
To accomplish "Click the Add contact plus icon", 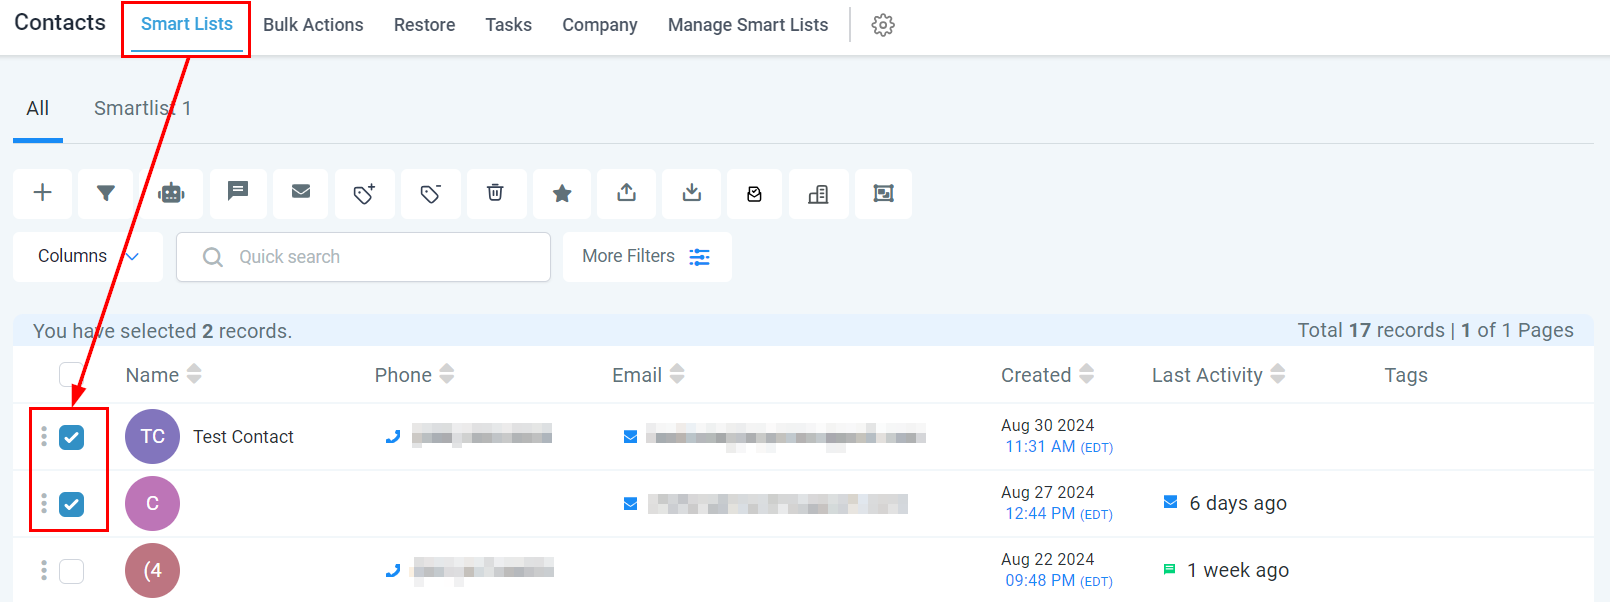I will coord(42,193).
